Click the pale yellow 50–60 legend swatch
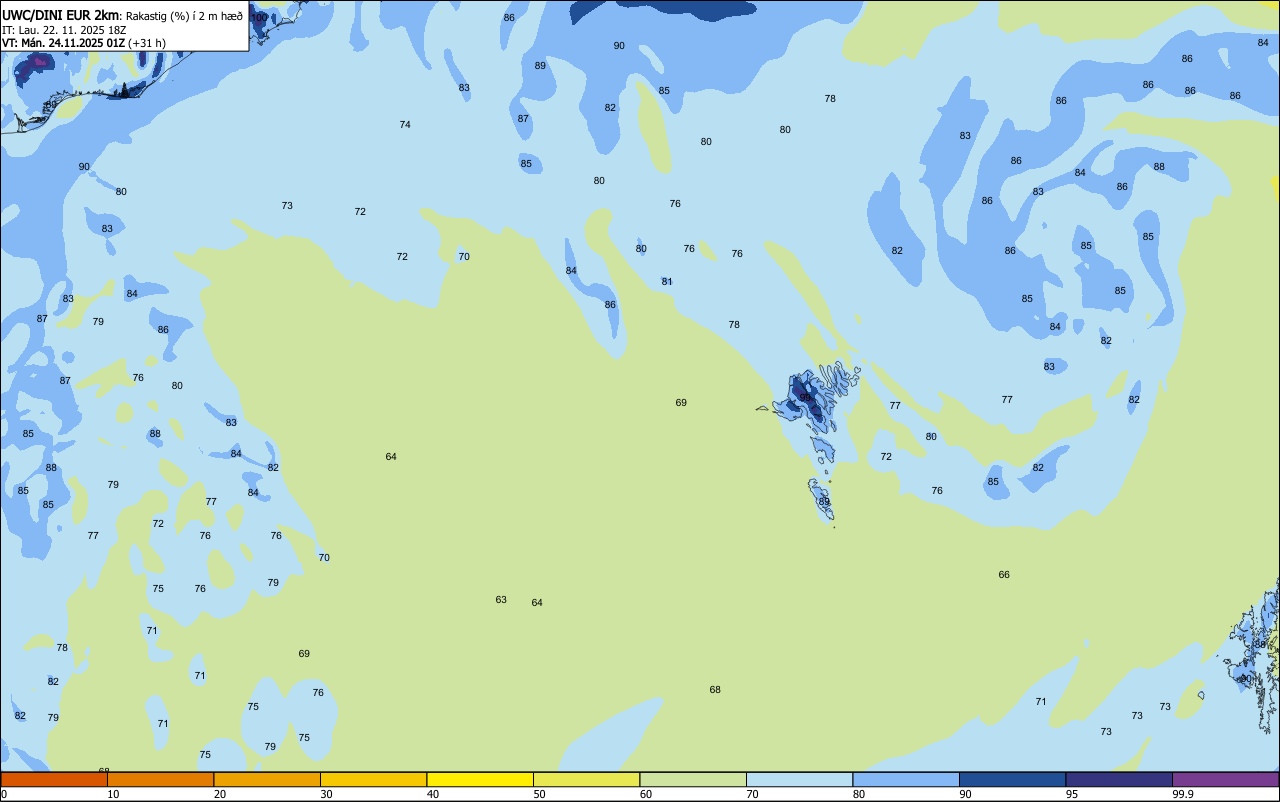The height and width of the screenshot is (802, 1280). click(x=586, y=779)
